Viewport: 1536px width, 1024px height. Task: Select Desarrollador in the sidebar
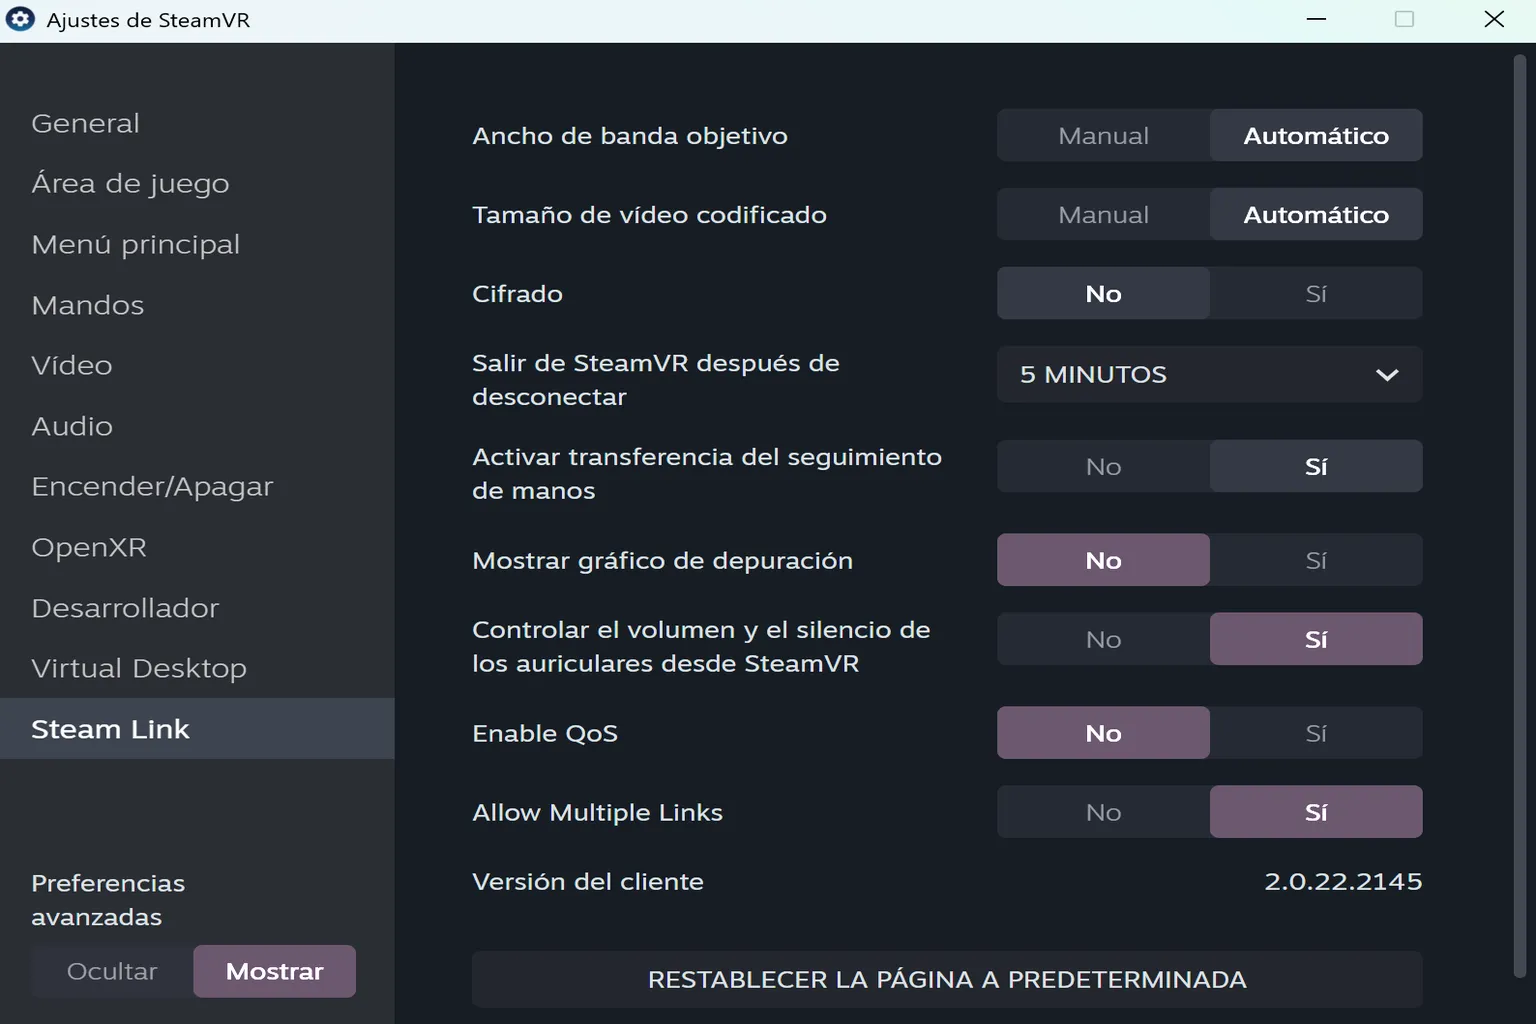[197, 608]
